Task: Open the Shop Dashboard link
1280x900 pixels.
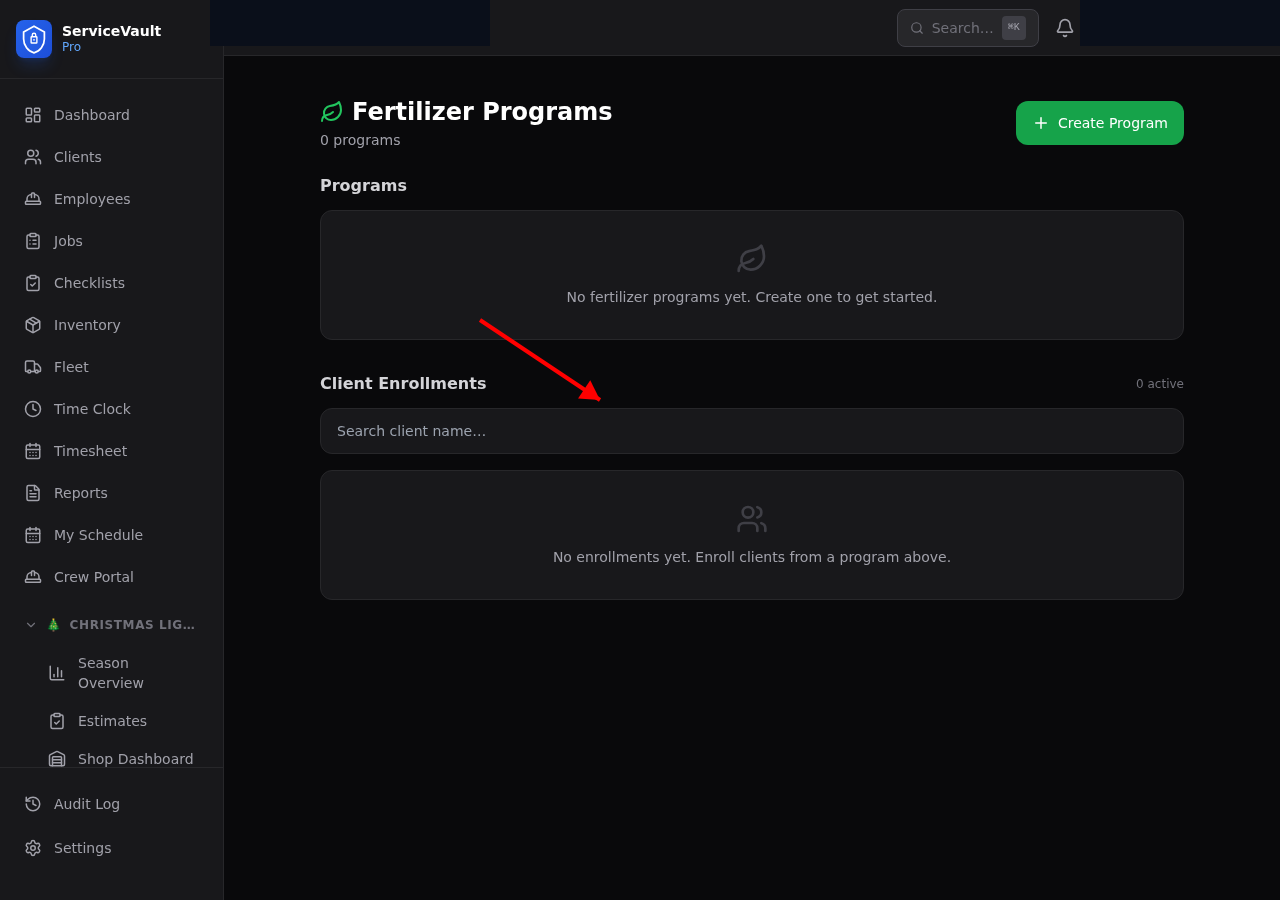Action: (135, 758)
